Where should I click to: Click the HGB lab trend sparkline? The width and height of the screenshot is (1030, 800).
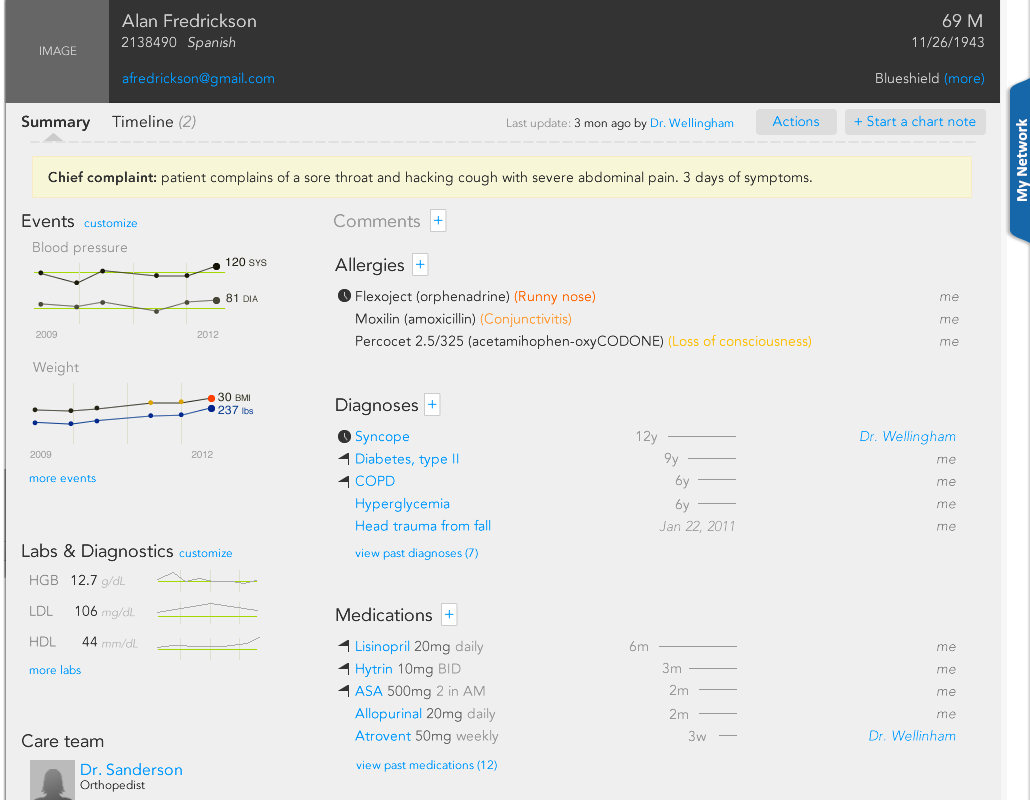click(x=207, y=580)
